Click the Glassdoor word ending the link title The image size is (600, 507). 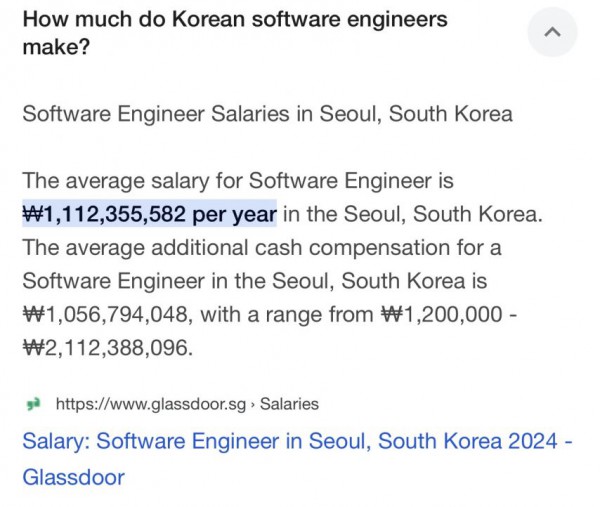(73, 477)
